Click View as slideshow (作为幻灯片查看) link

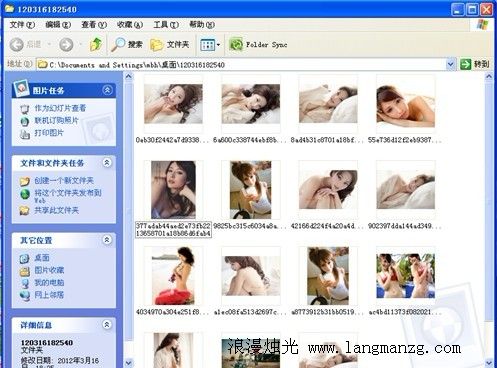point(60,108)
